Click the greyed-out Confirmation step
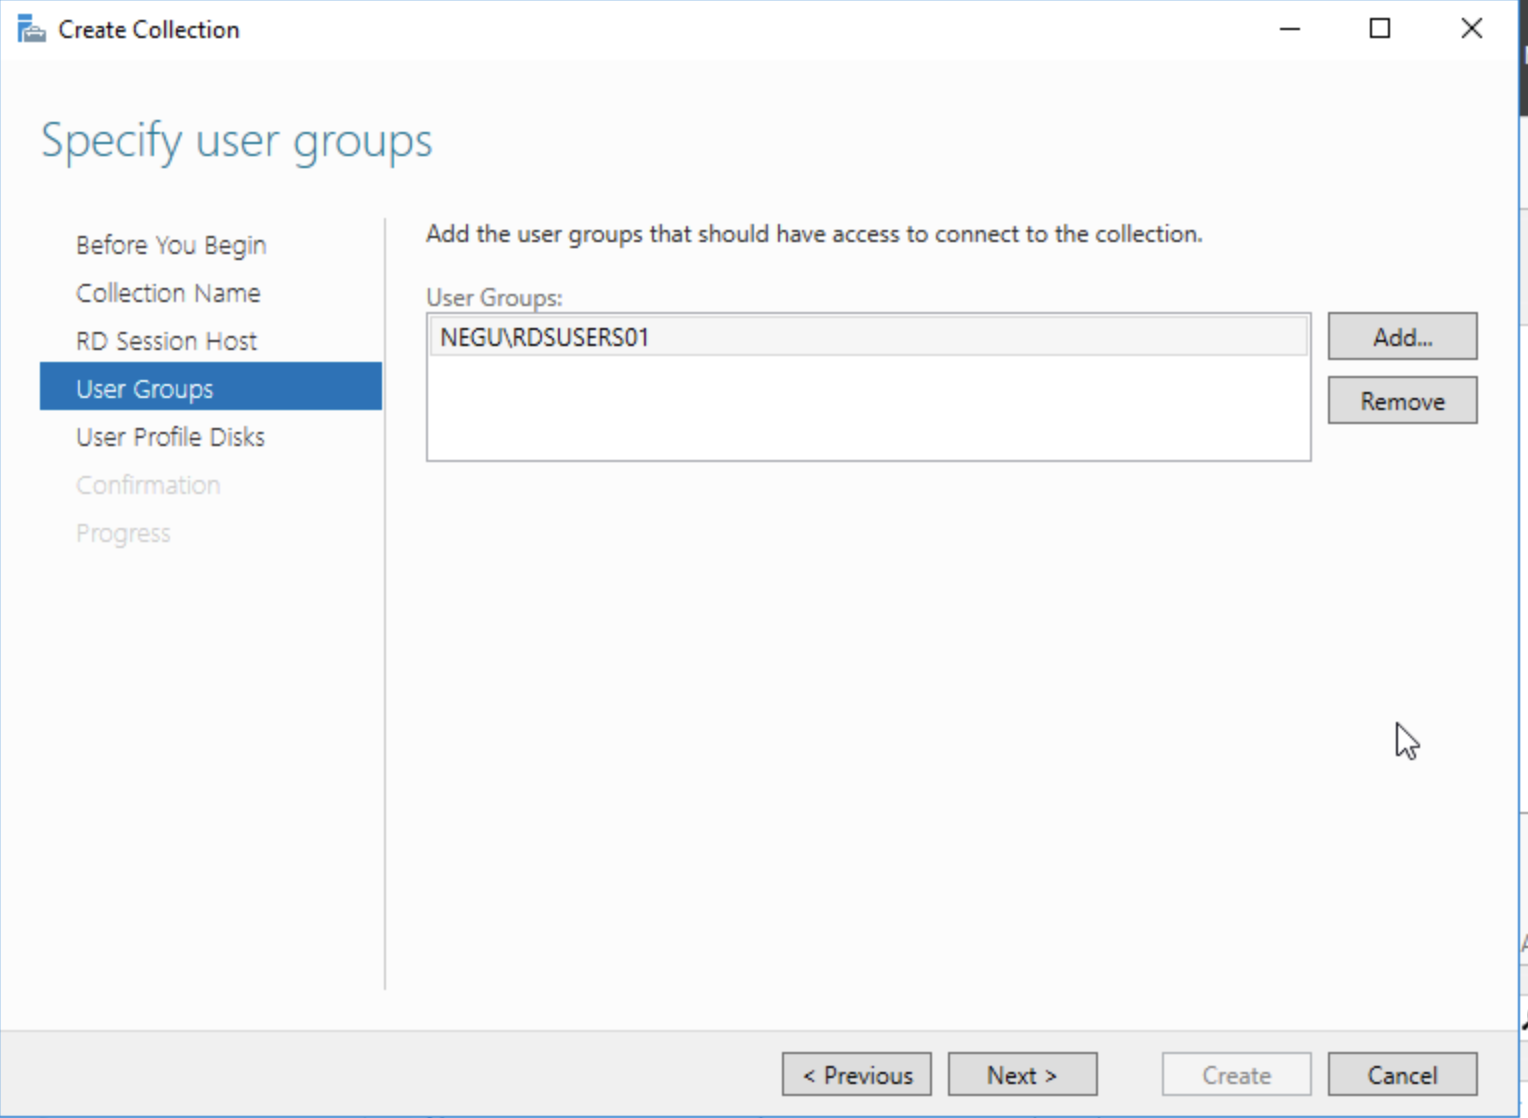 pyautogui.click(x=148, y=485)
